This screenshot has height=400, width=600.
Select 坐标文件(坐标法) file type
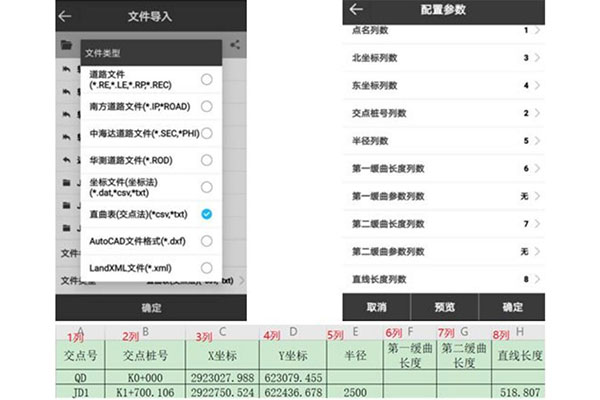point(205,187)
